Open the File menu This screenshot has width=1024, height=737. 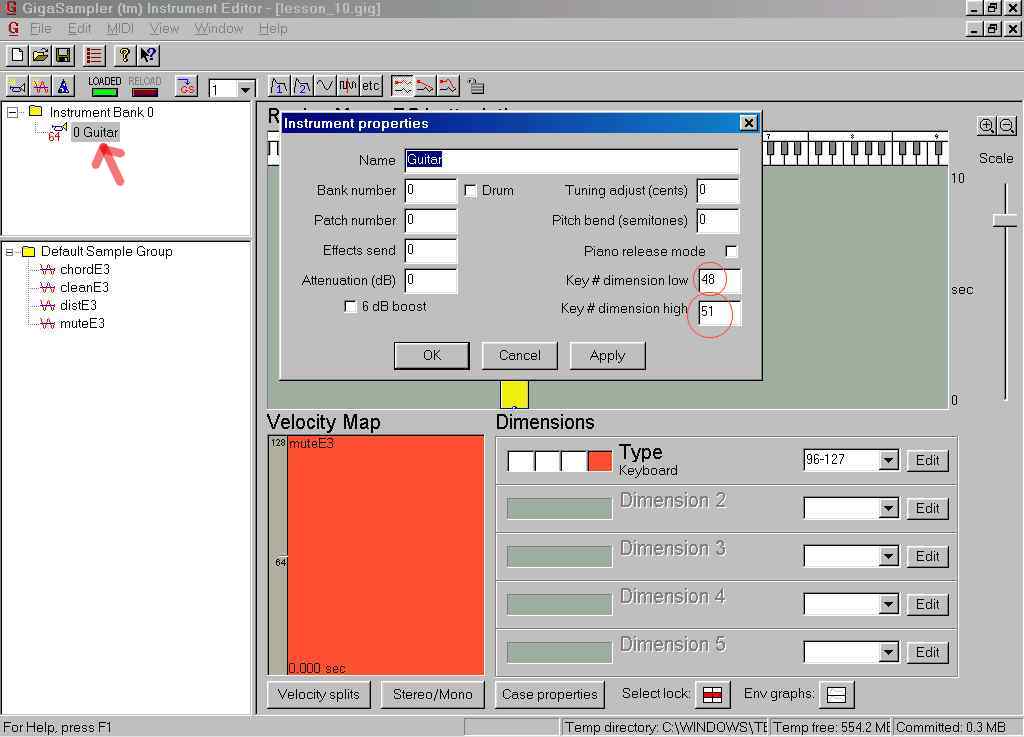tap(40, 29)
